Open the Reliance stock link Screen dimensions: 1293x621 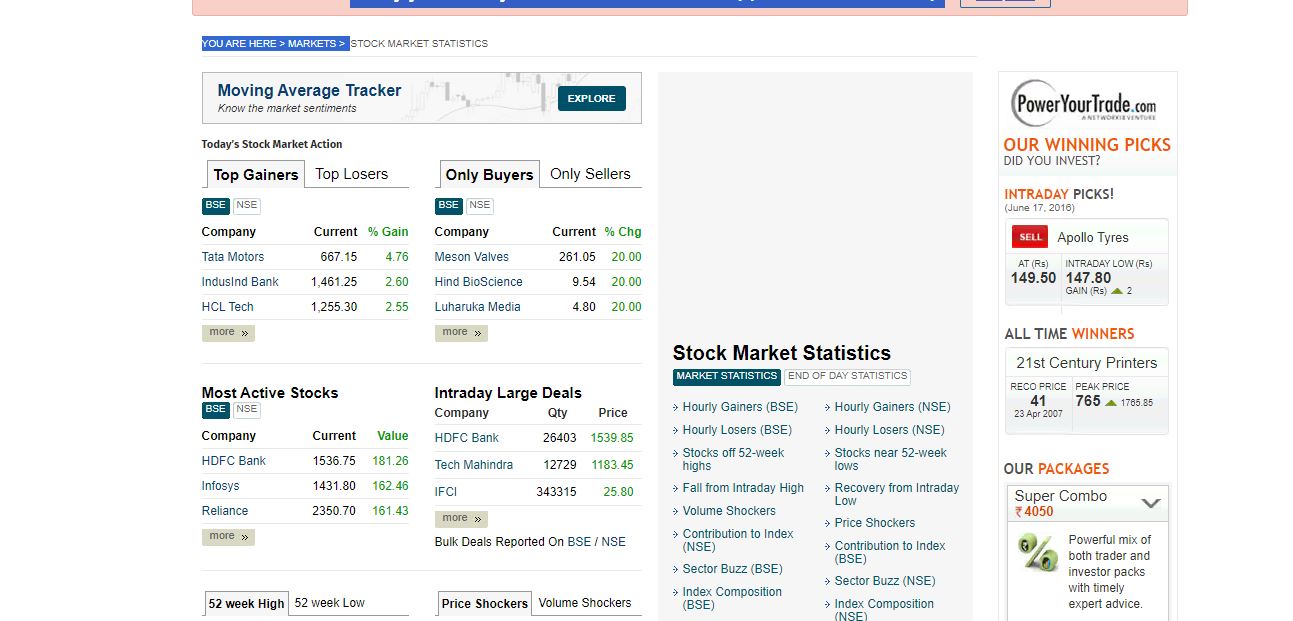click(x=225, y=511)
